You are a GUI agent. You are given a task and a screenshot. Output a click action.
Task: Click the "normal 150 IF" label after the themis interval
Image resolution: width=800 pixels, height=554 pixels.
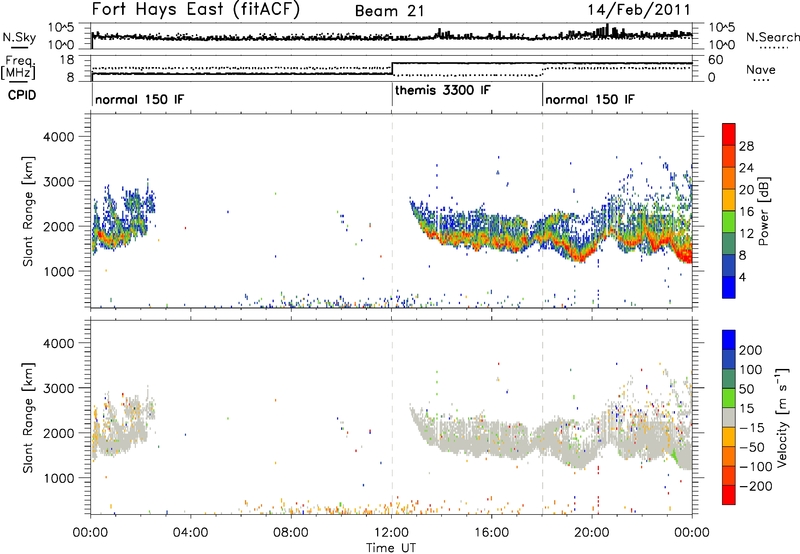click(590, 99)
